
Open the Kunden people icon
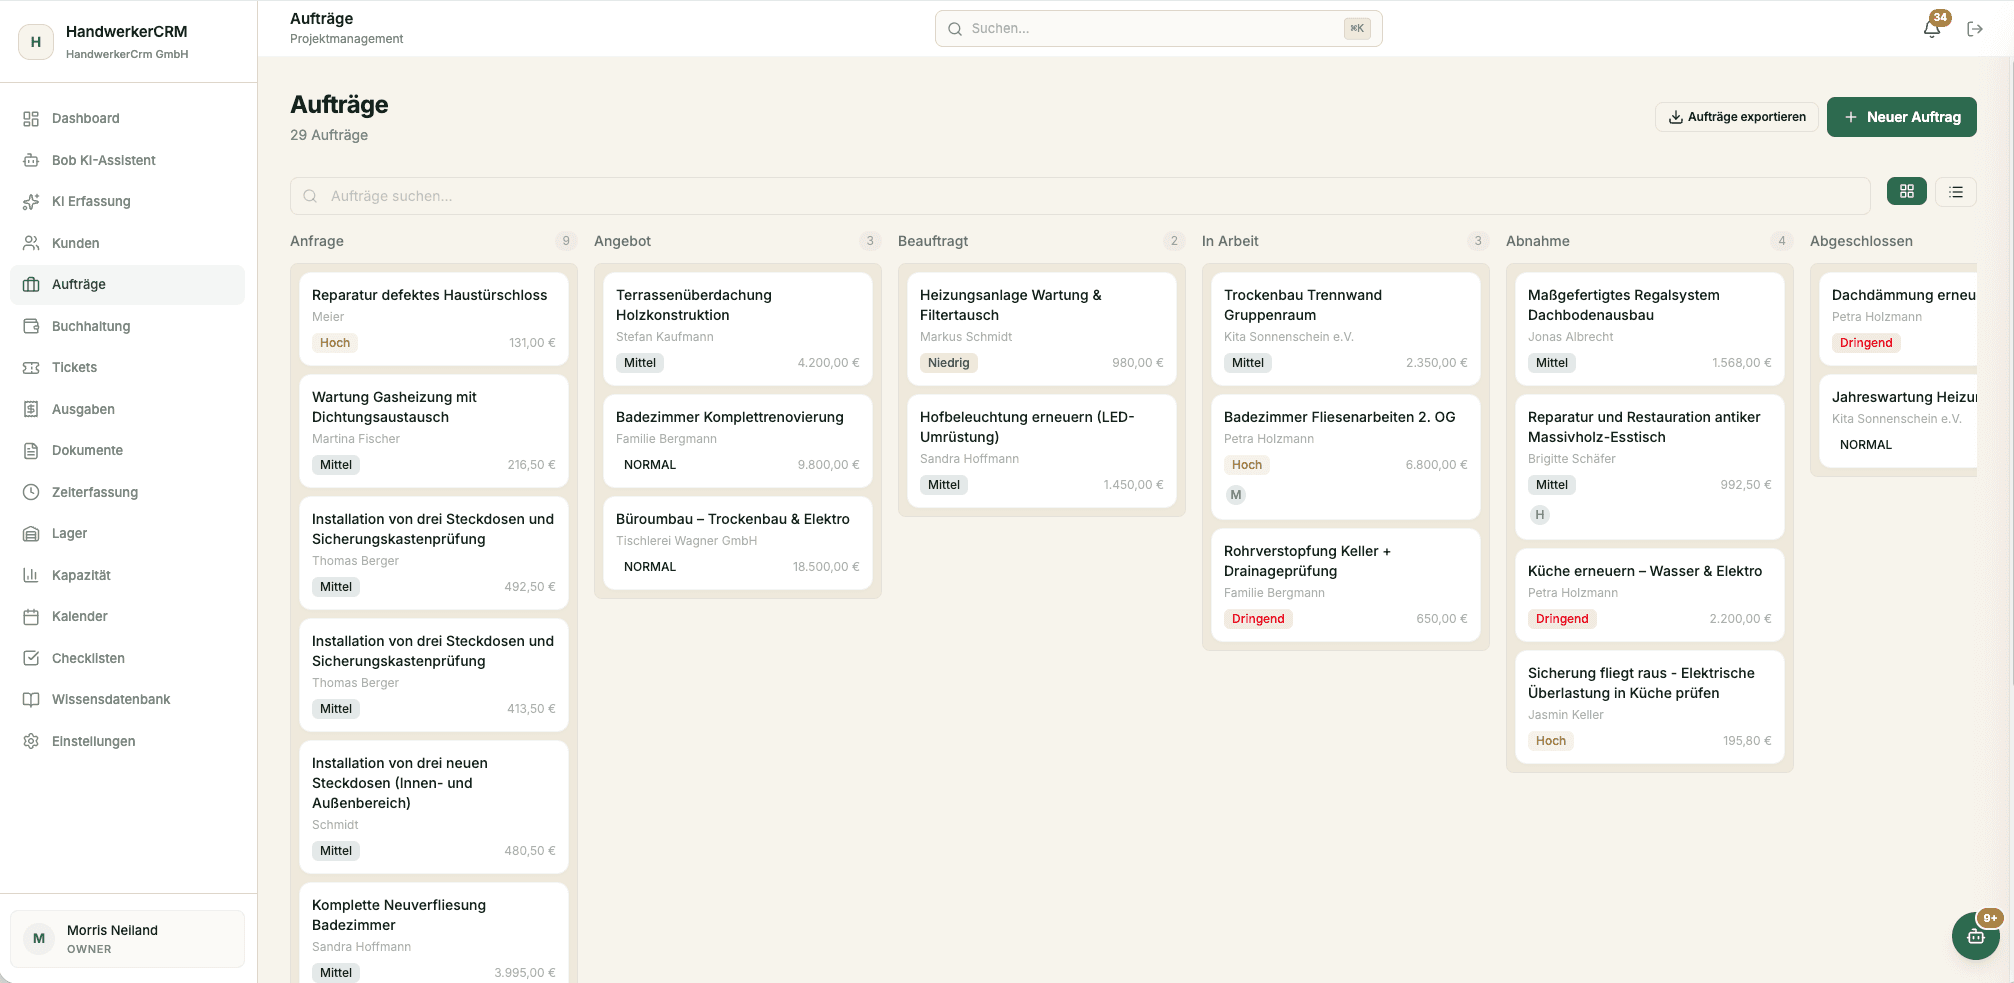click(31, 243)
